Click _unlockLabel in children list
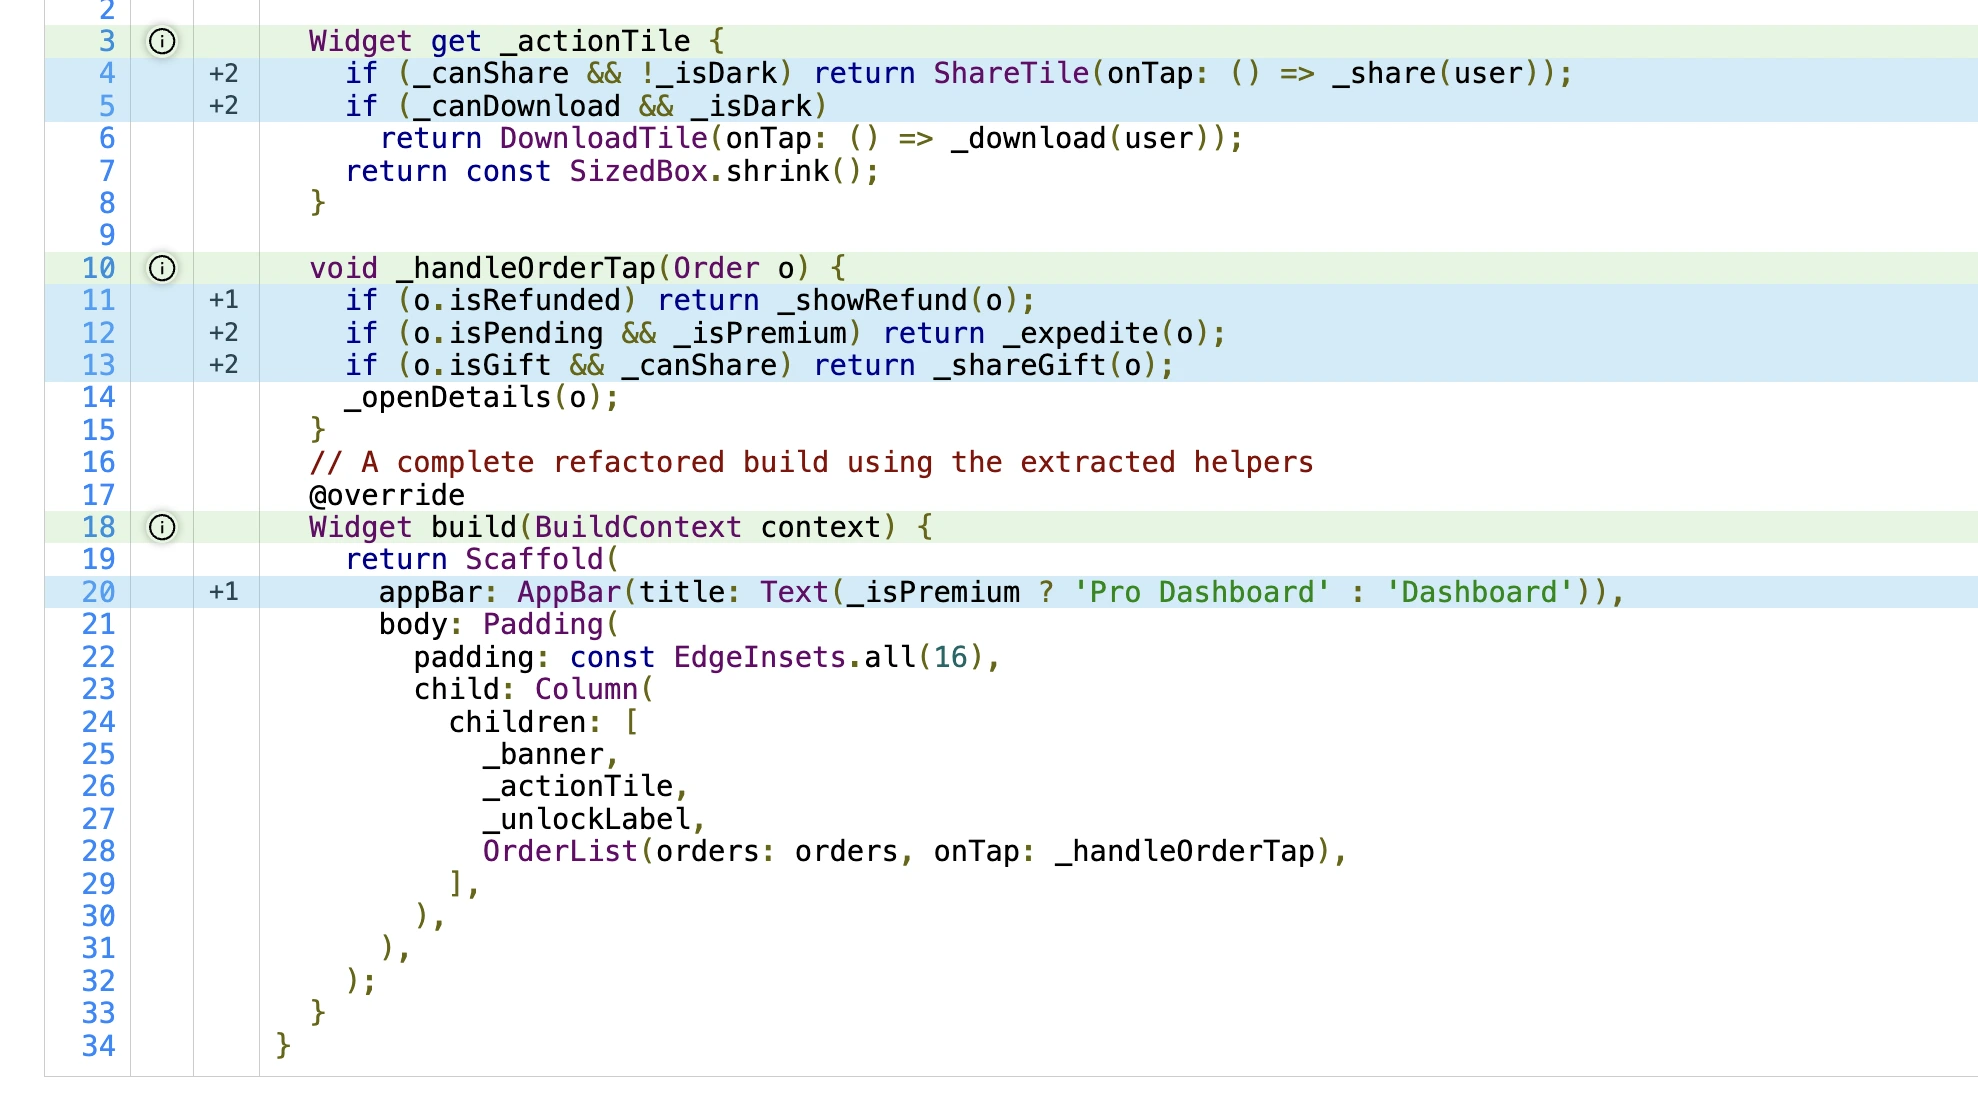 coord(587,819)
